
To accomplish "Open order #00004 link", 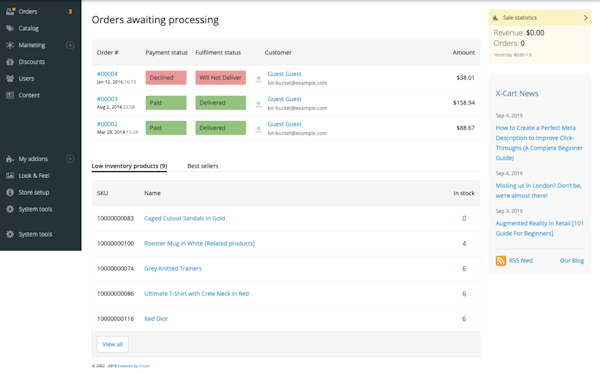I will 107,74.
